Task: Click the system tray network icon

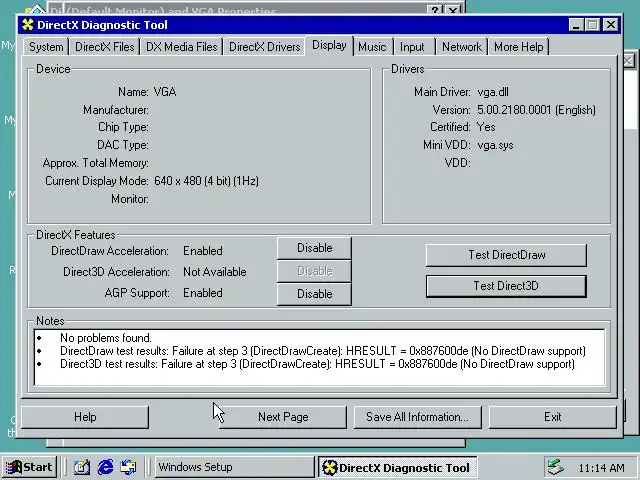Action: pos(556,467)
